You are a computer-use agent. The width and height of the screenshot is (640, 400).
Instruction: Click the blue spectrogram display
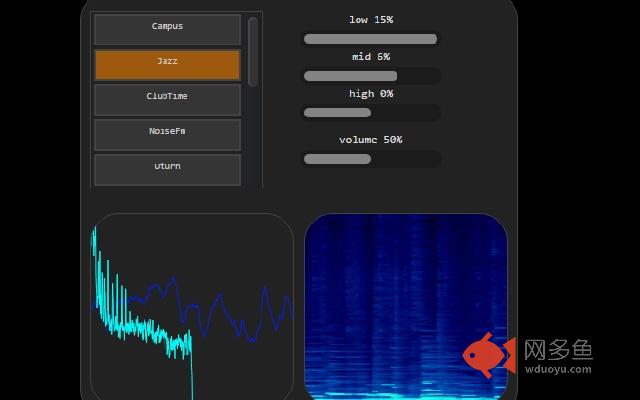coord(406,307)
